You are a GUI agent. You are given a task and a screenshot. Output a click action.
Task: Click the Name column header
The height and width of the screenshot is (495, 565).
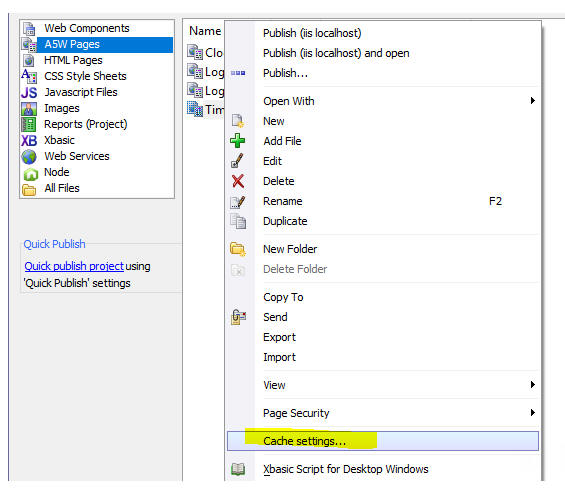tap(205, 31)
